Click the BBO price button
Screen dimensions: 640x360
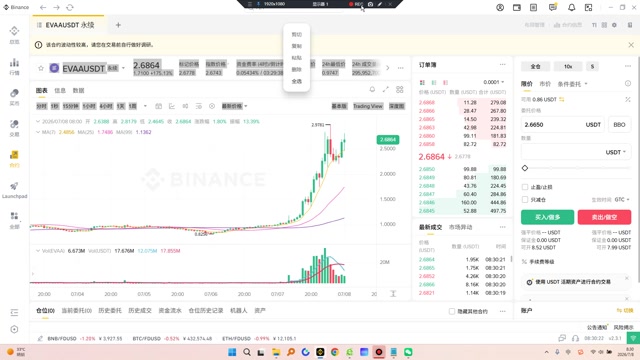click(619, 124)
